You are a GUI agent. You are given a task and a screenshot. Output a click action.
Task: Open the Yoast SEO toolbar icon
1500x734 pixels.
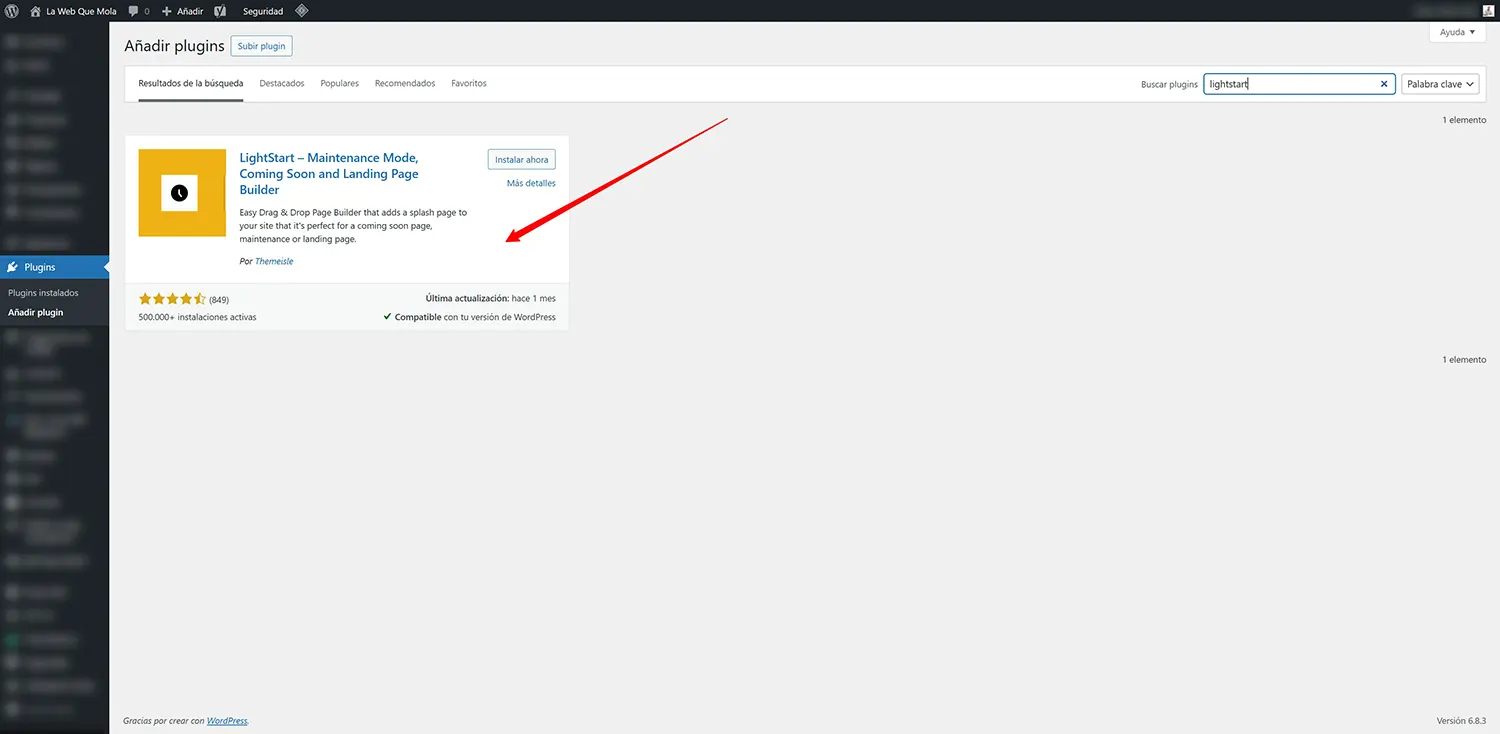pyautogui.click(x=220, y=11)
